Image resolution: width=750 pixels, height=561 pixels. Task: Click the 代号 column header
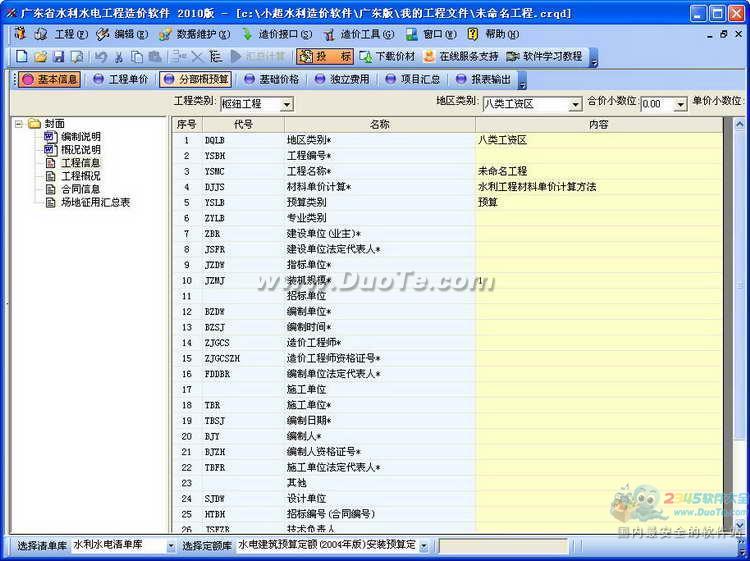coord(243,125)
